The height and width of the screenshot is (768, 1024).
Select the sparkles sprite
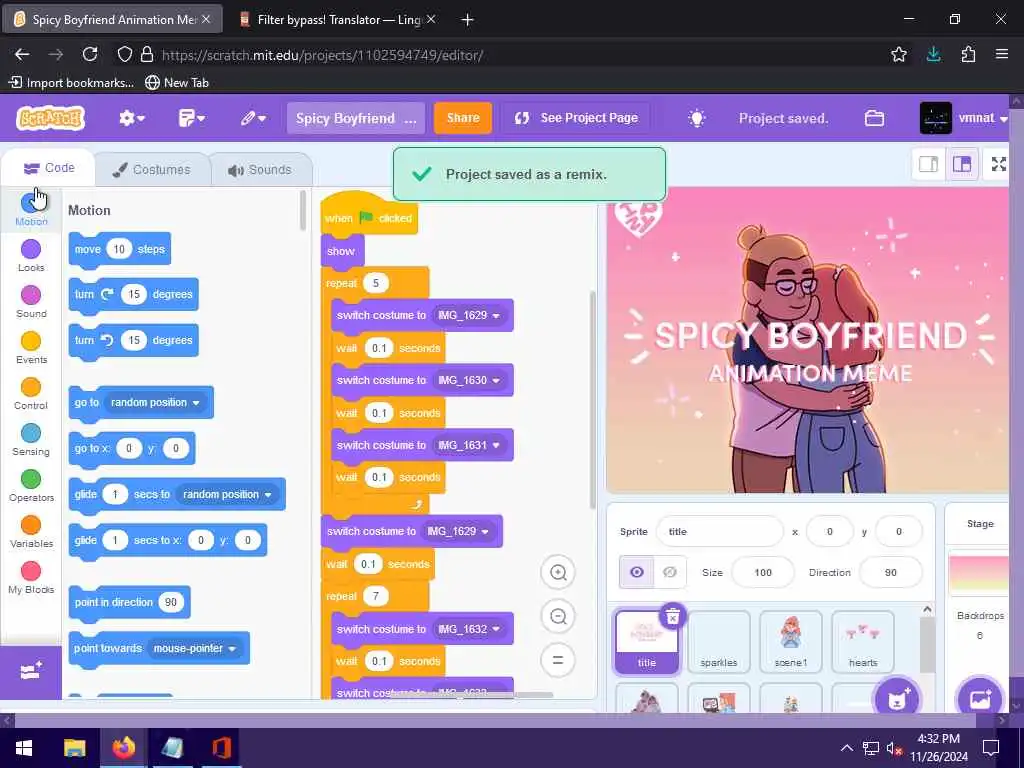tap(718, 642)
